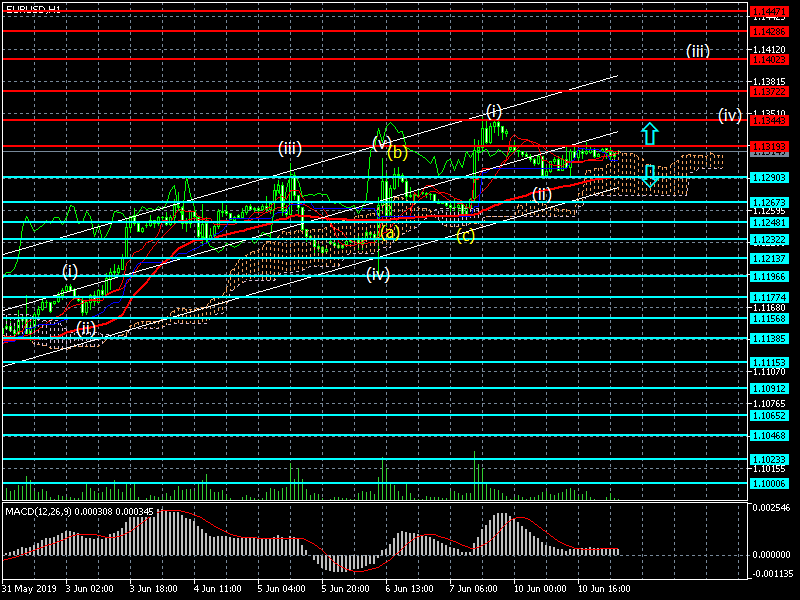Click the 5 Jun 04:00 time label
Image resolution: width=800 pixels, height=600 pixels.
click(281, 590)
